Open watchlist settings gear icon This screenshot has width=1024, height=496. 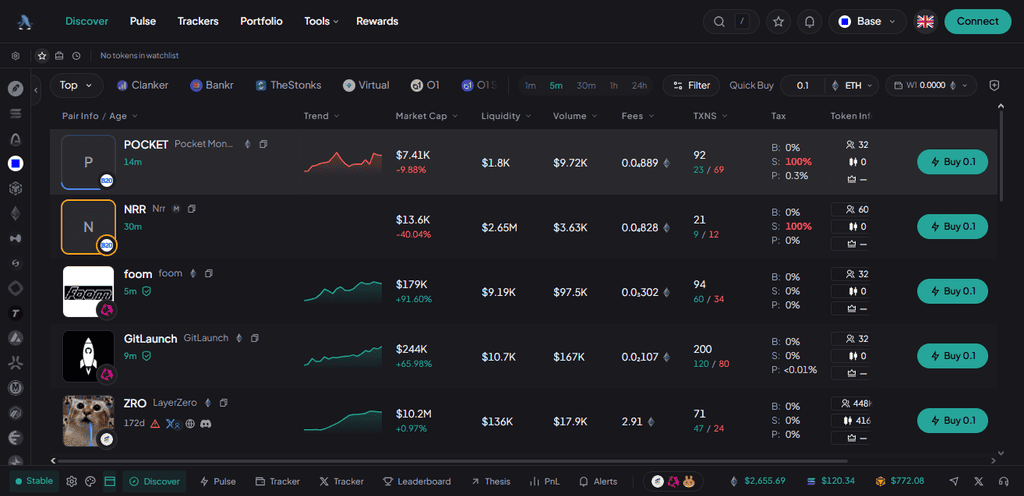[x=16, y=56]
